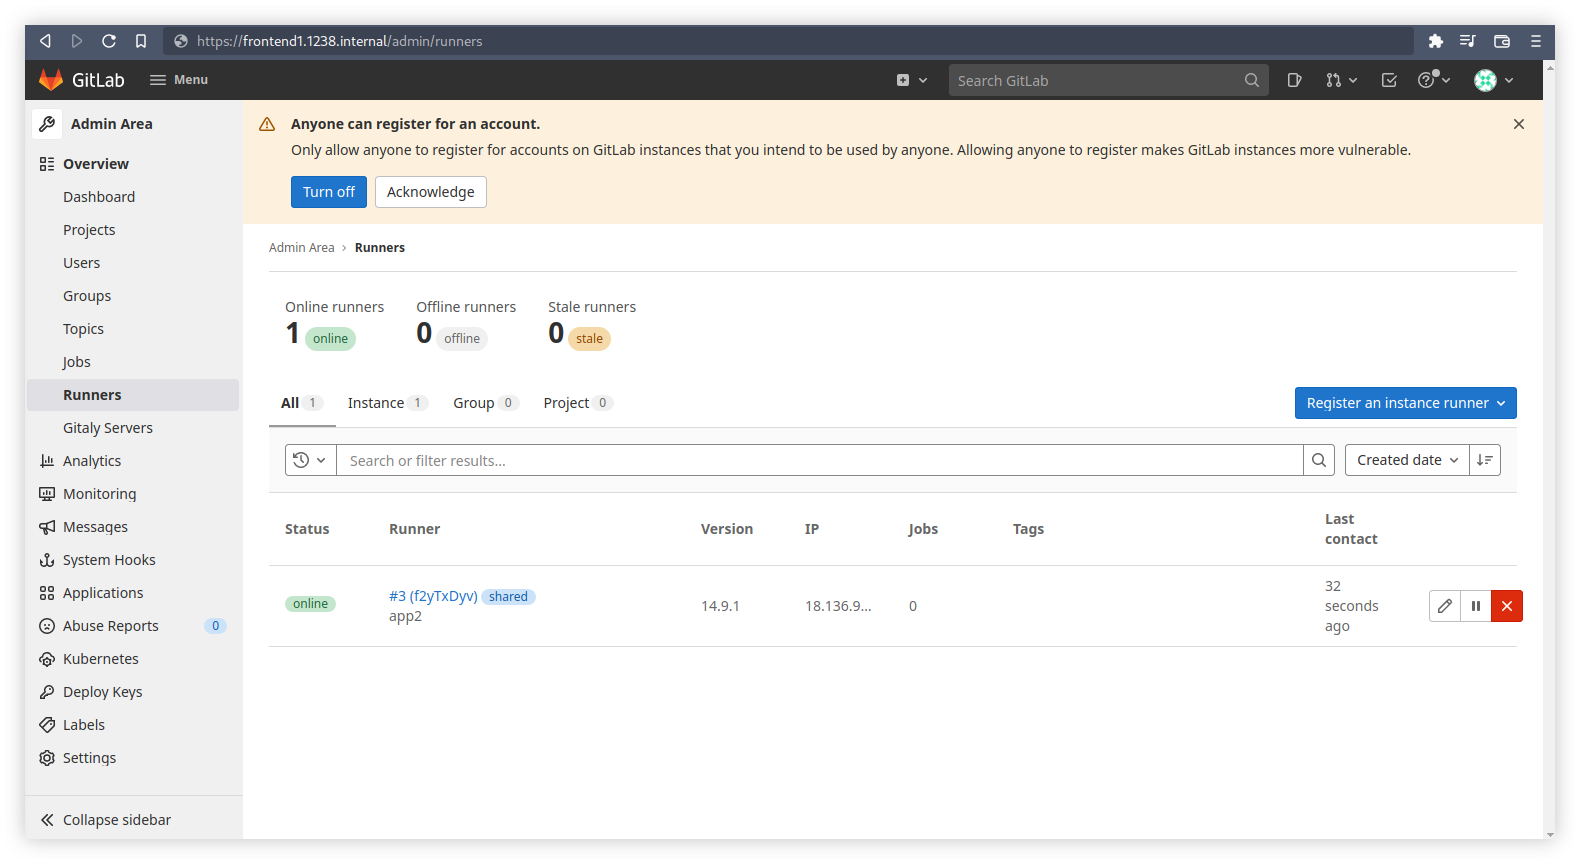Select the Group runners tab
This screenshot has height=864, width=1580.
click(x=484, y=403)
